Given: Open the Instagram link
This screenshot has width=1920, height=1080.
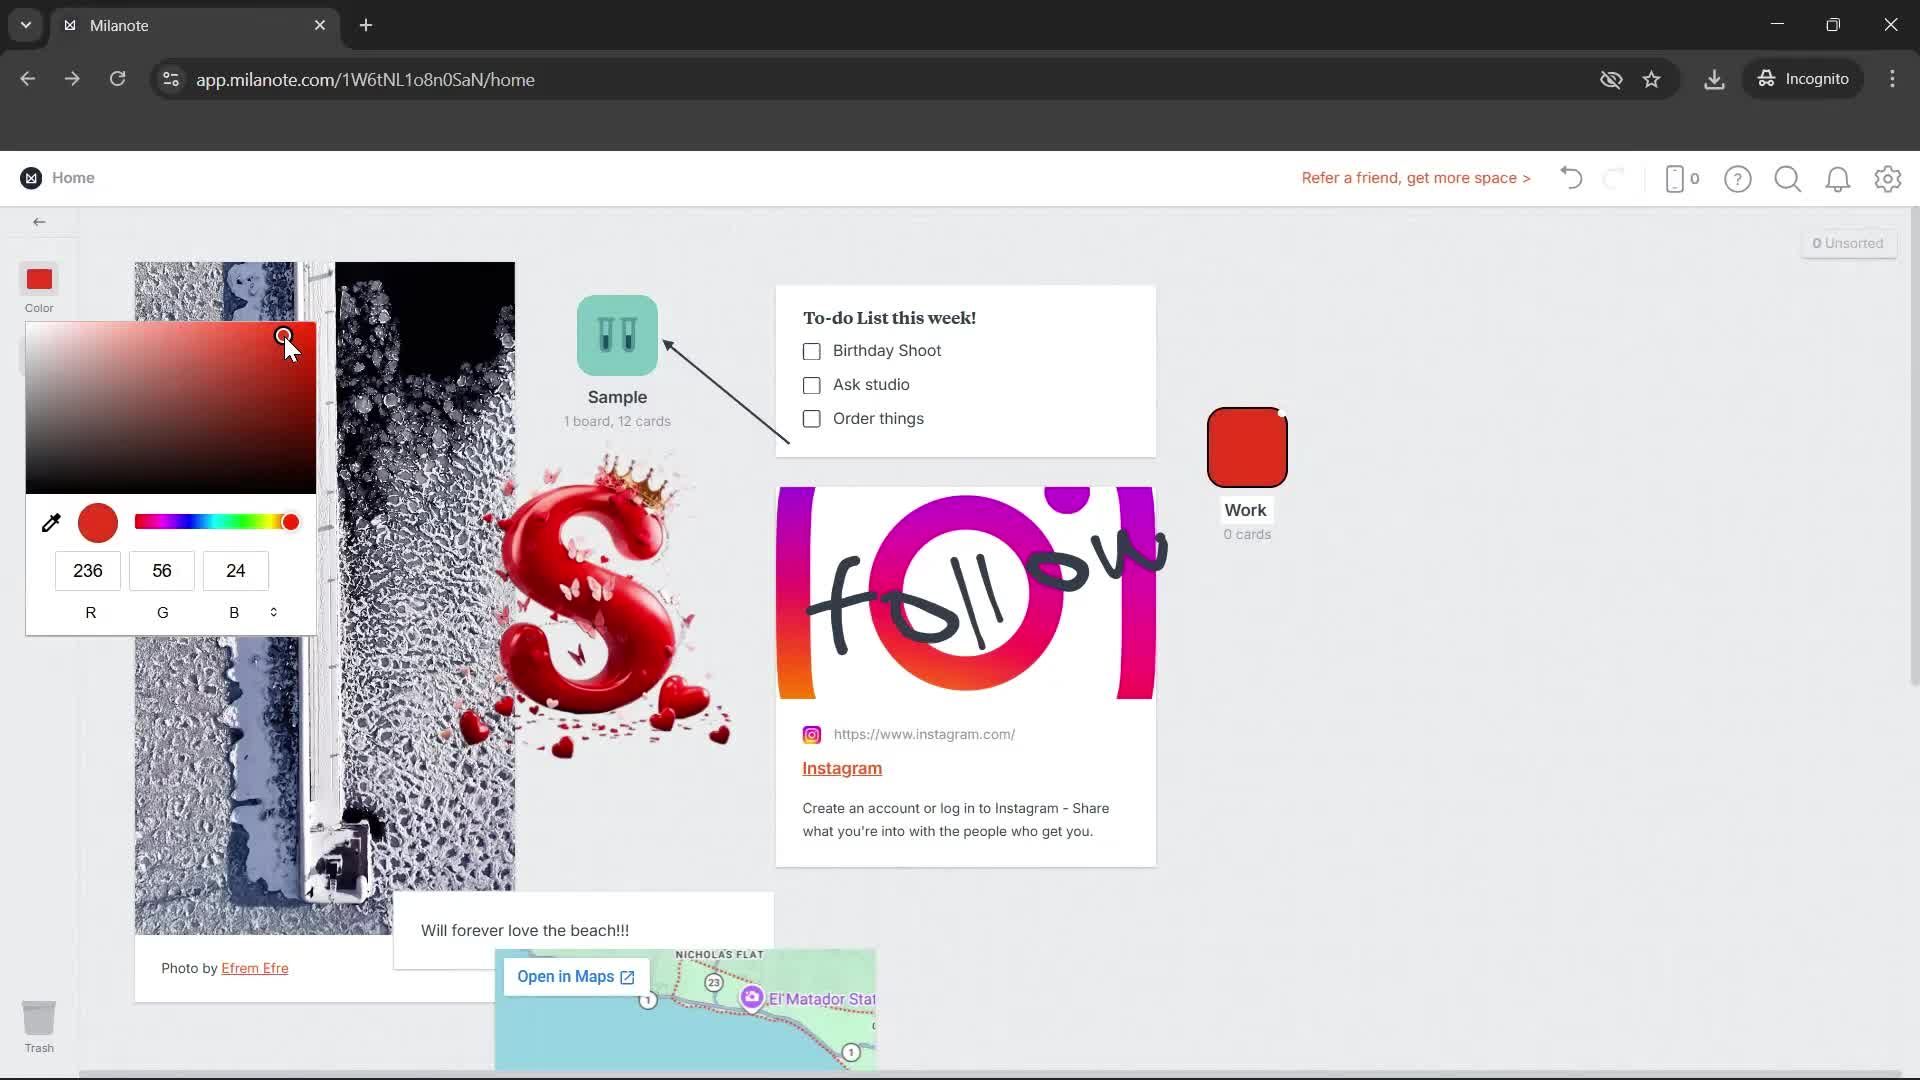Looking at the screenshot, I should pyautogui.click(x=841, y=768).
